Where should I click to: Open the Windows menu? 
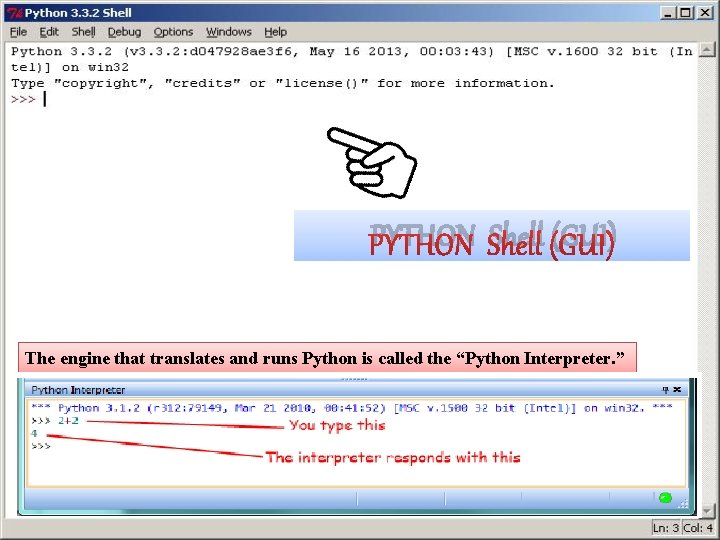[229, 32]
